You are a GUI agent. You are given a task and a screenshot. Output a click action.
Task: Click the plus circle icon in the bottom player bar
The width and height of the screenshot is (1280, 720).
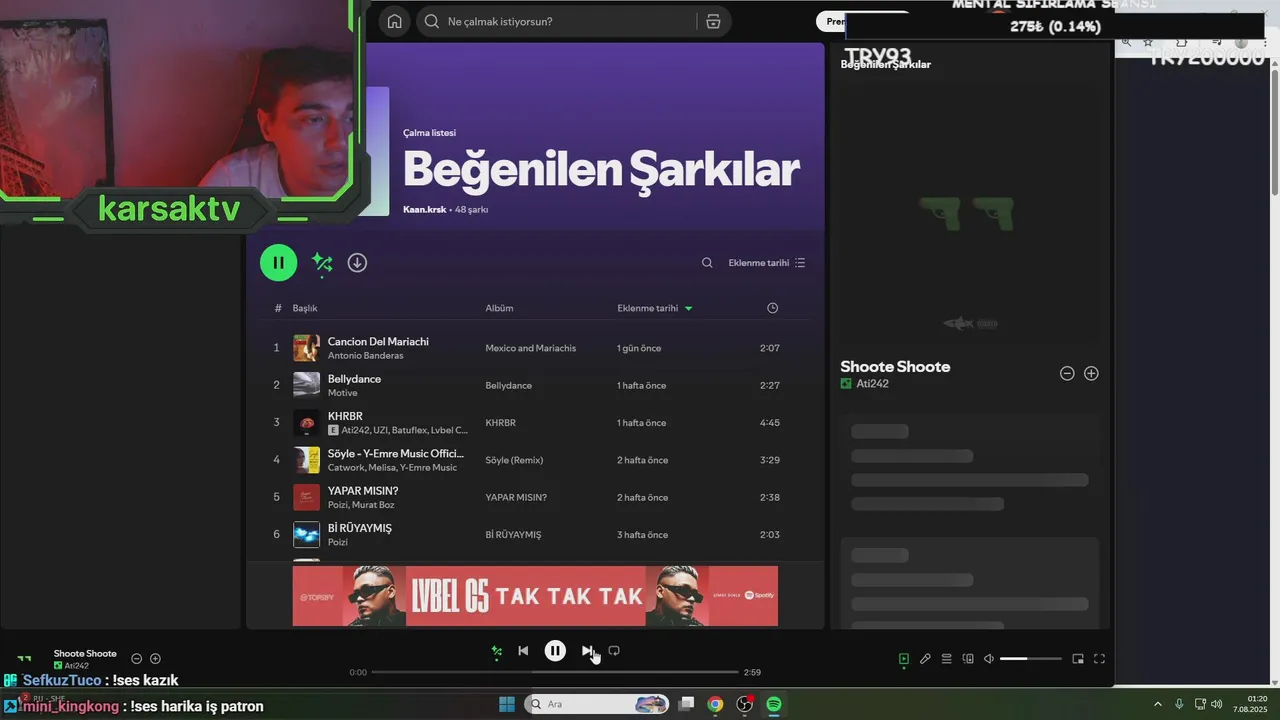[155, 658]
